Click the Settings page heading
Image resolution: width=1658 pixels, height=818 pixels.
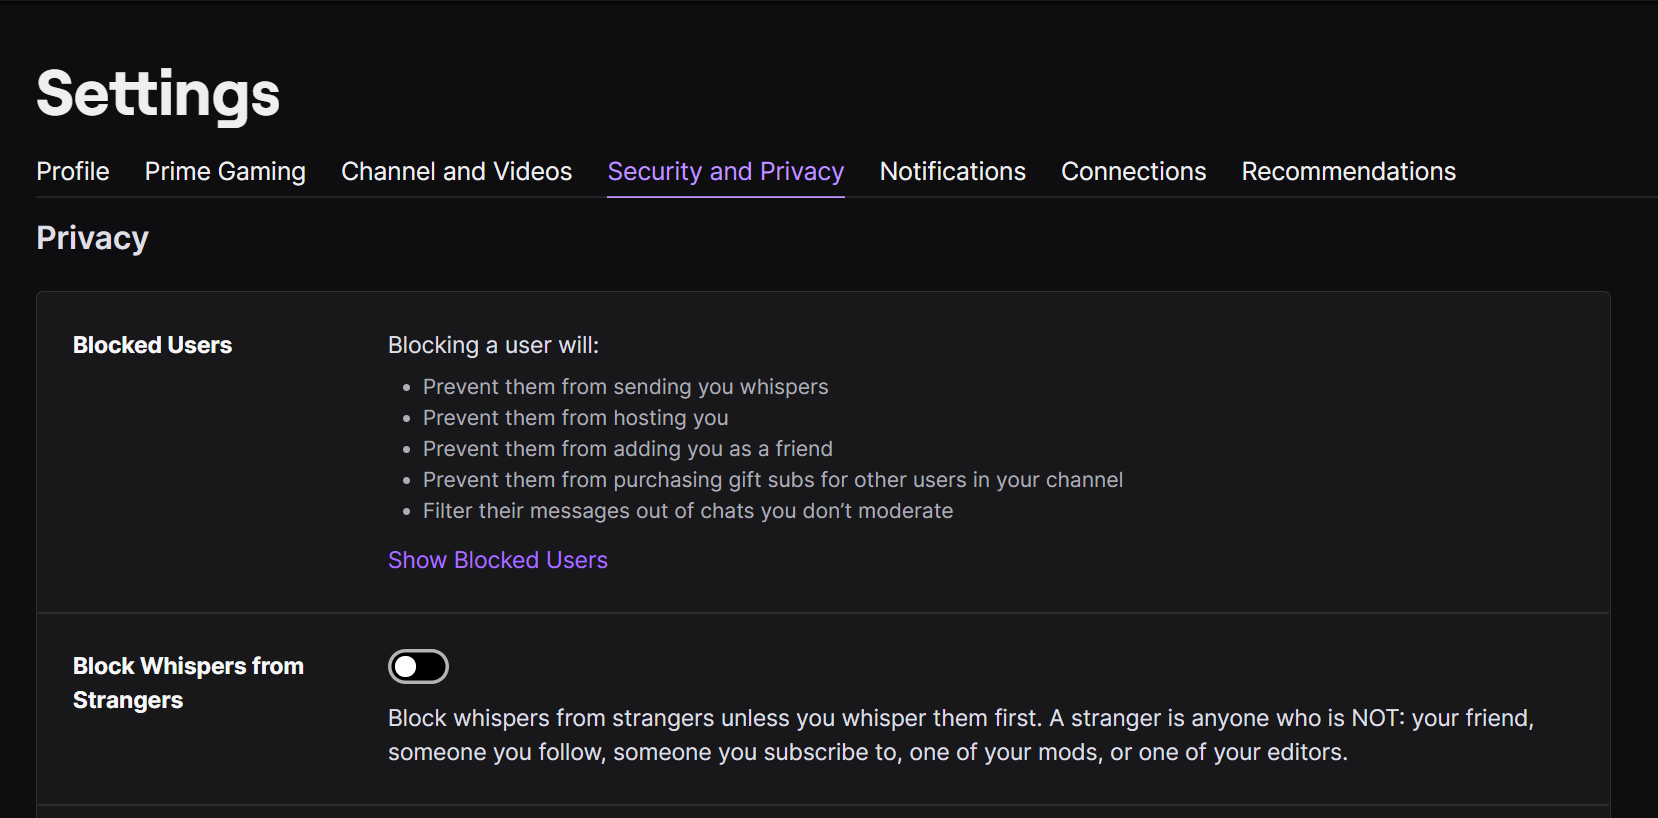coord(157,95)
